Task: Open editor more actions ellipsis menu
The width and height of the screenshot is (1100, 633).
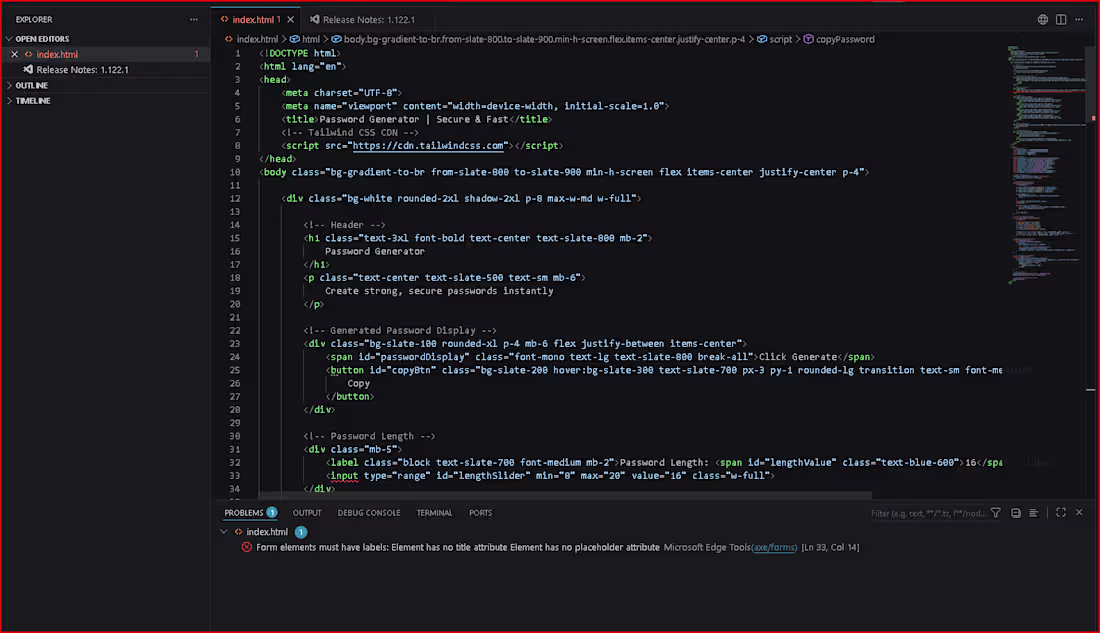Action: pyautogui.click(x=1079, y=20)
